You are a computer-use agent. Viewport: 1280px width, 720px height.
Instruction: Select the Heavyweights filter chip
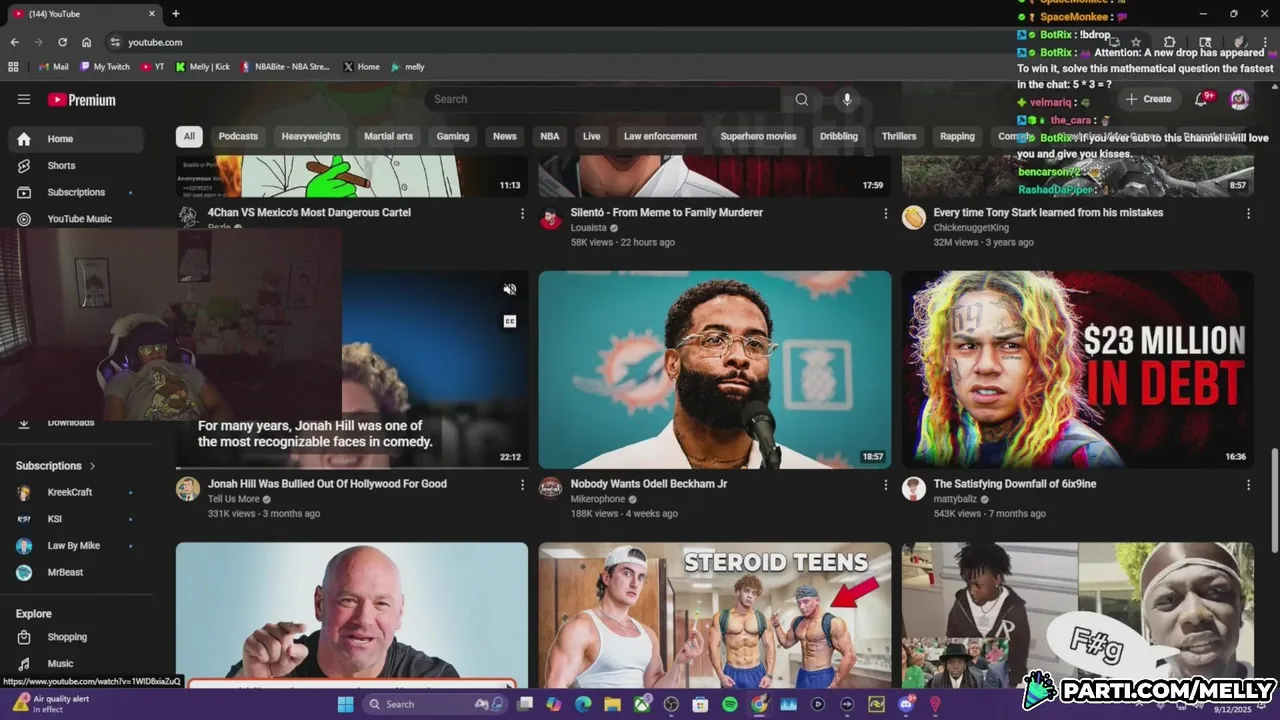(x=311, y=136)
